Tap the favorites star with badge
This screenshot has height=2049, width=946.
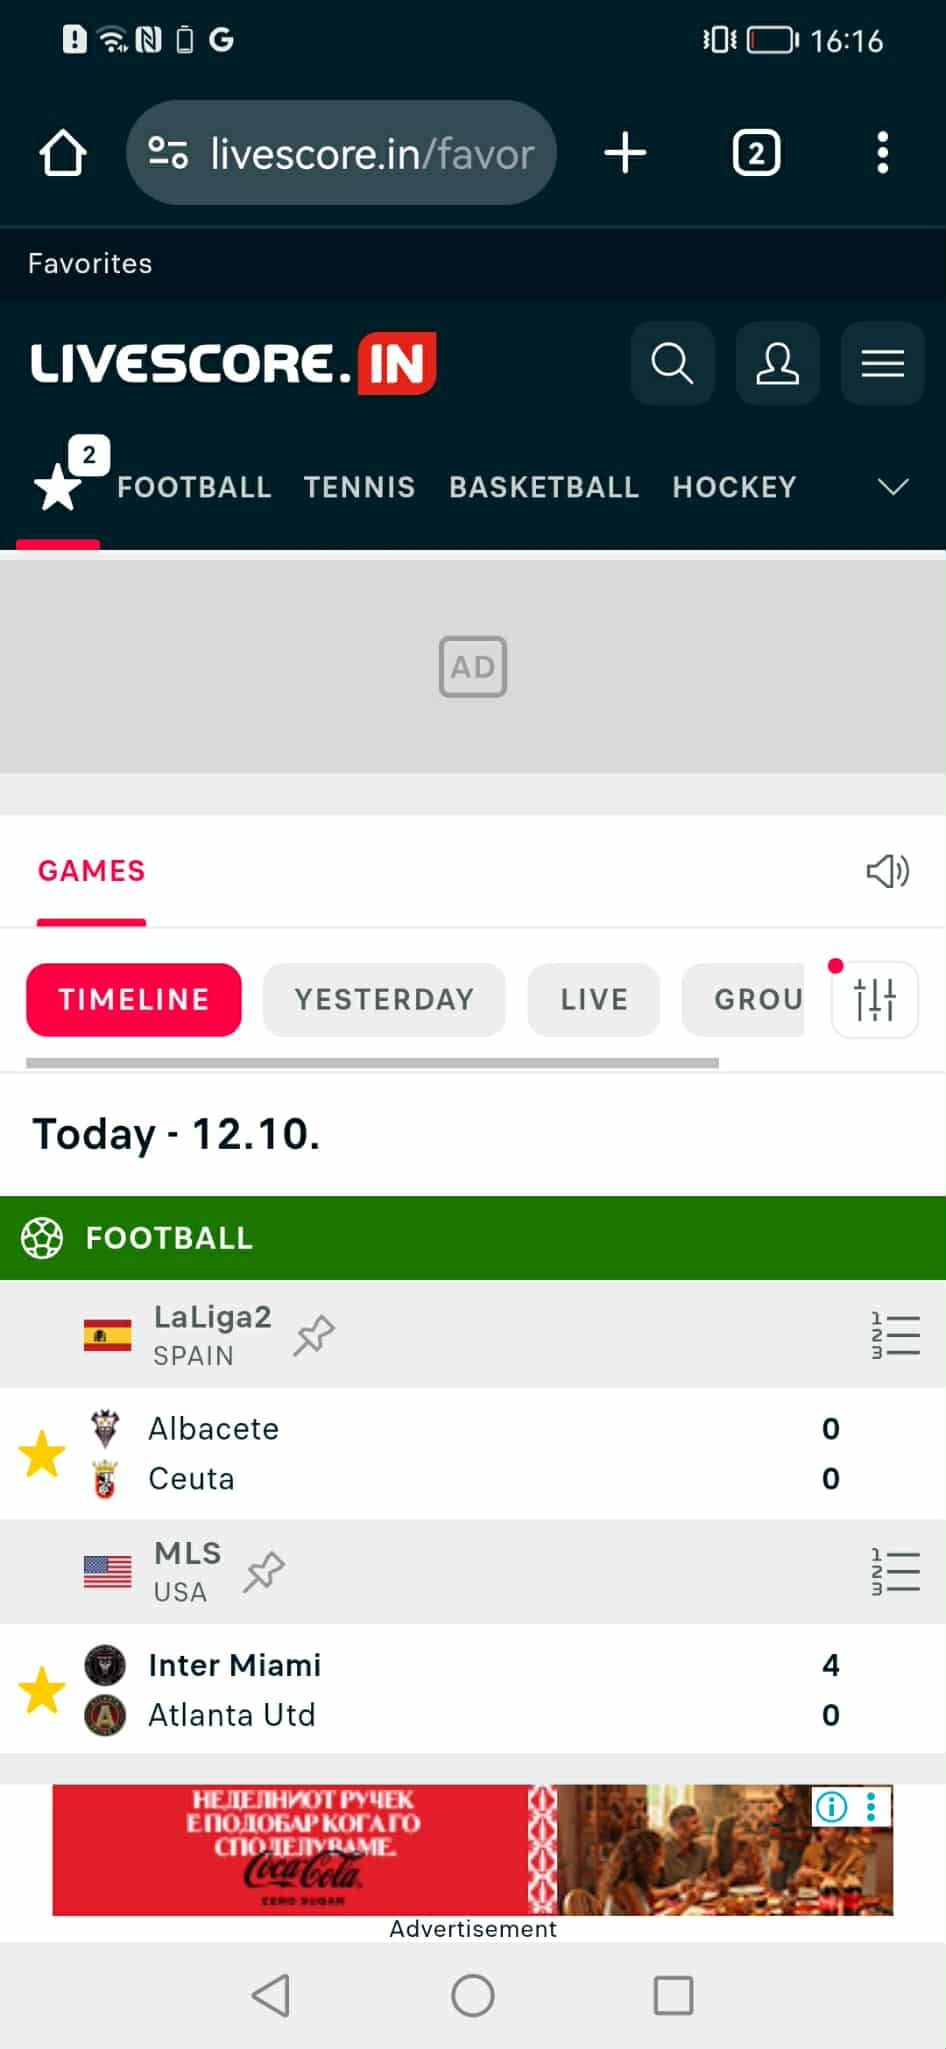coord(60,485)
